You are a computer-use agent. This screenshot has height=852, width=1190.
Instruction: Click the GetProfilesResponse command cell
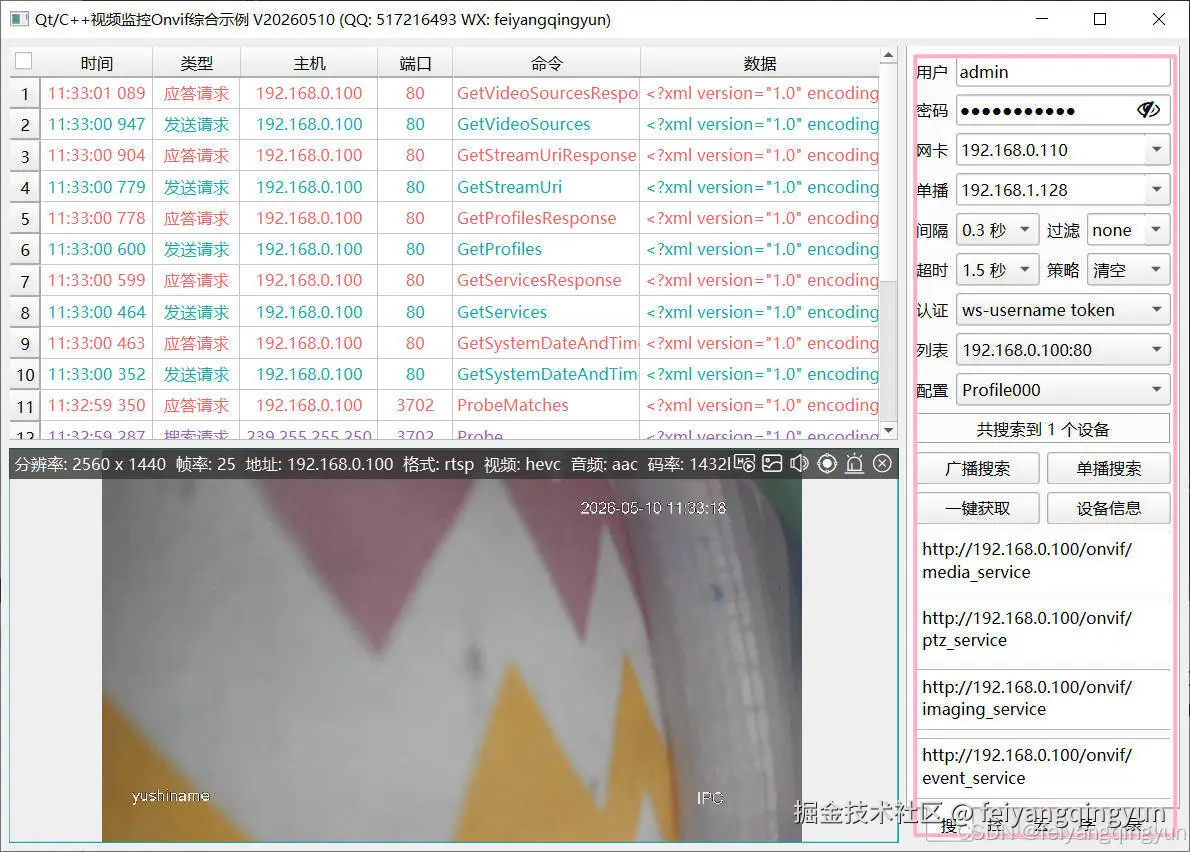[x=546, y=219]
